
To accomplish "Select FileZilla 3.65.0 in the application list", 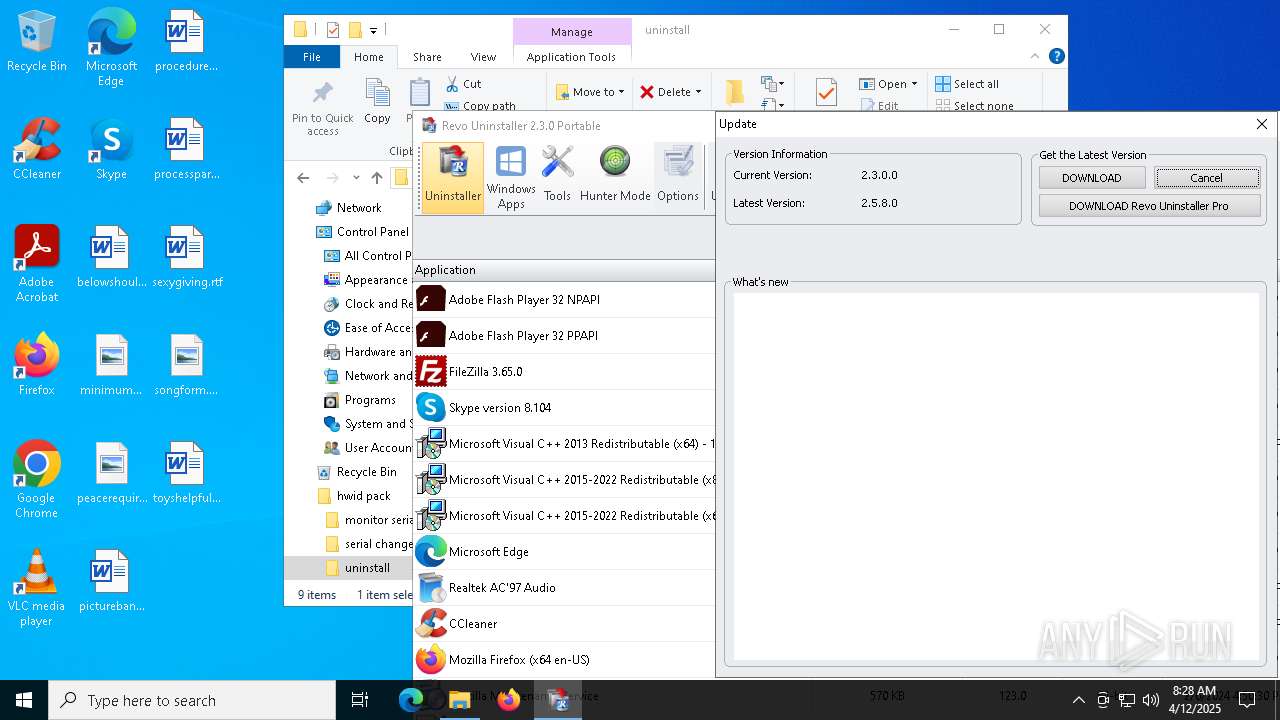I will 565,372.
